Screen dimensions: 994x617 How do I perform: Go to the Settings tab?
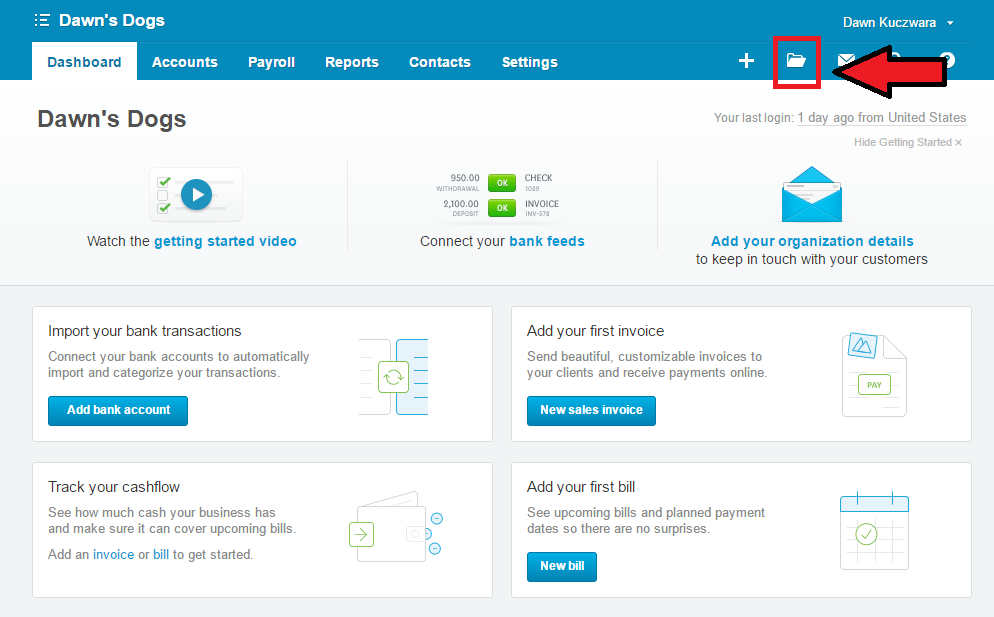(529, 62)
